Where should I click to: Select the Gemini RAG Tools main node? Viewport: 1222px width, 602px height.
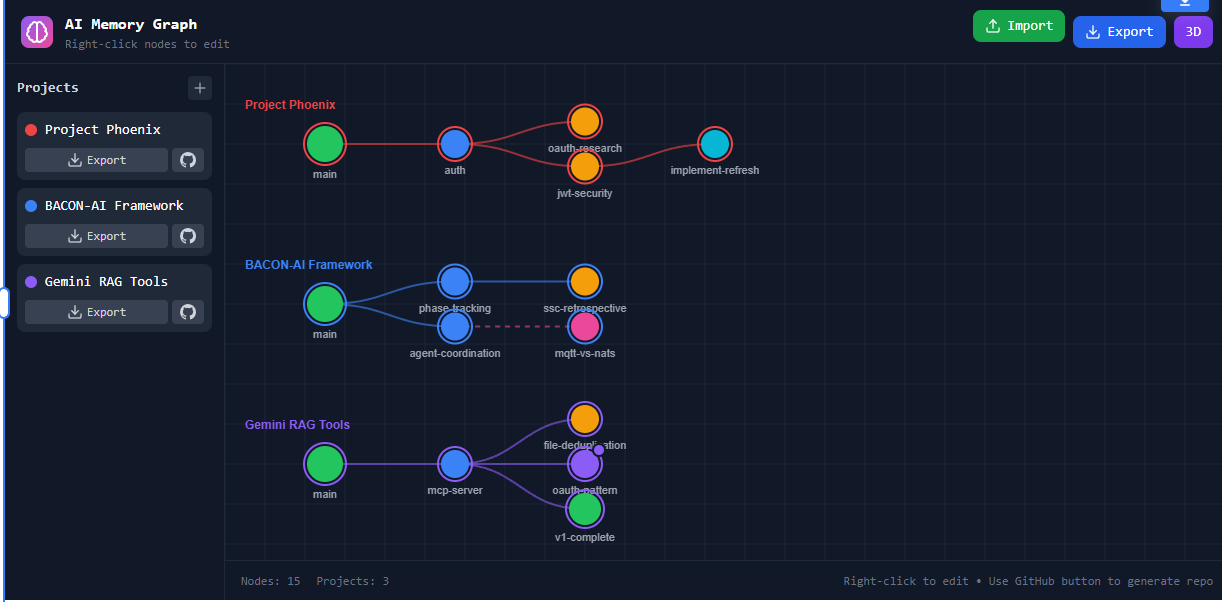coord(325,464)
